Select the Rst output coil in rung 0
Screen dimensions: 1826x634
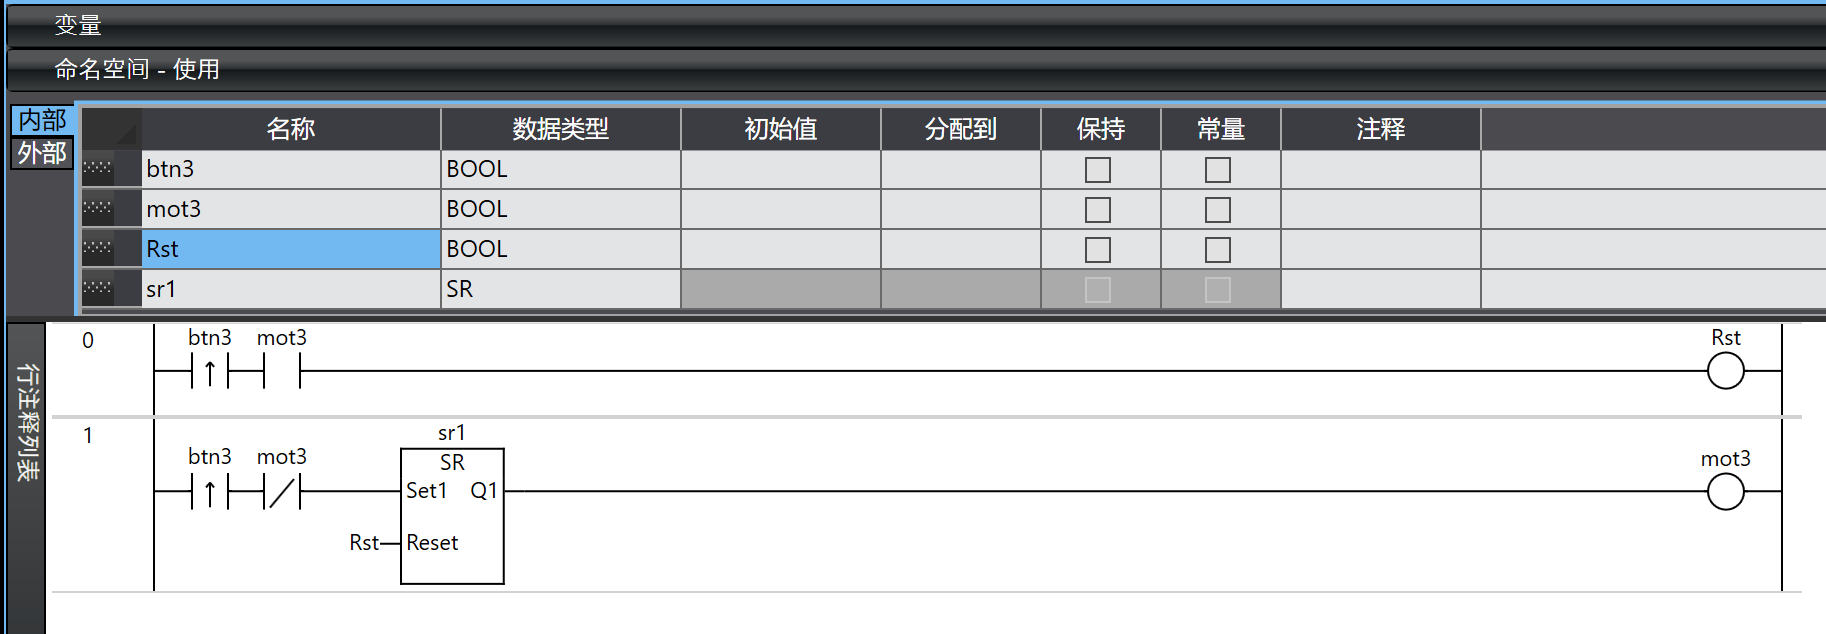click(x=1725, y=372)
